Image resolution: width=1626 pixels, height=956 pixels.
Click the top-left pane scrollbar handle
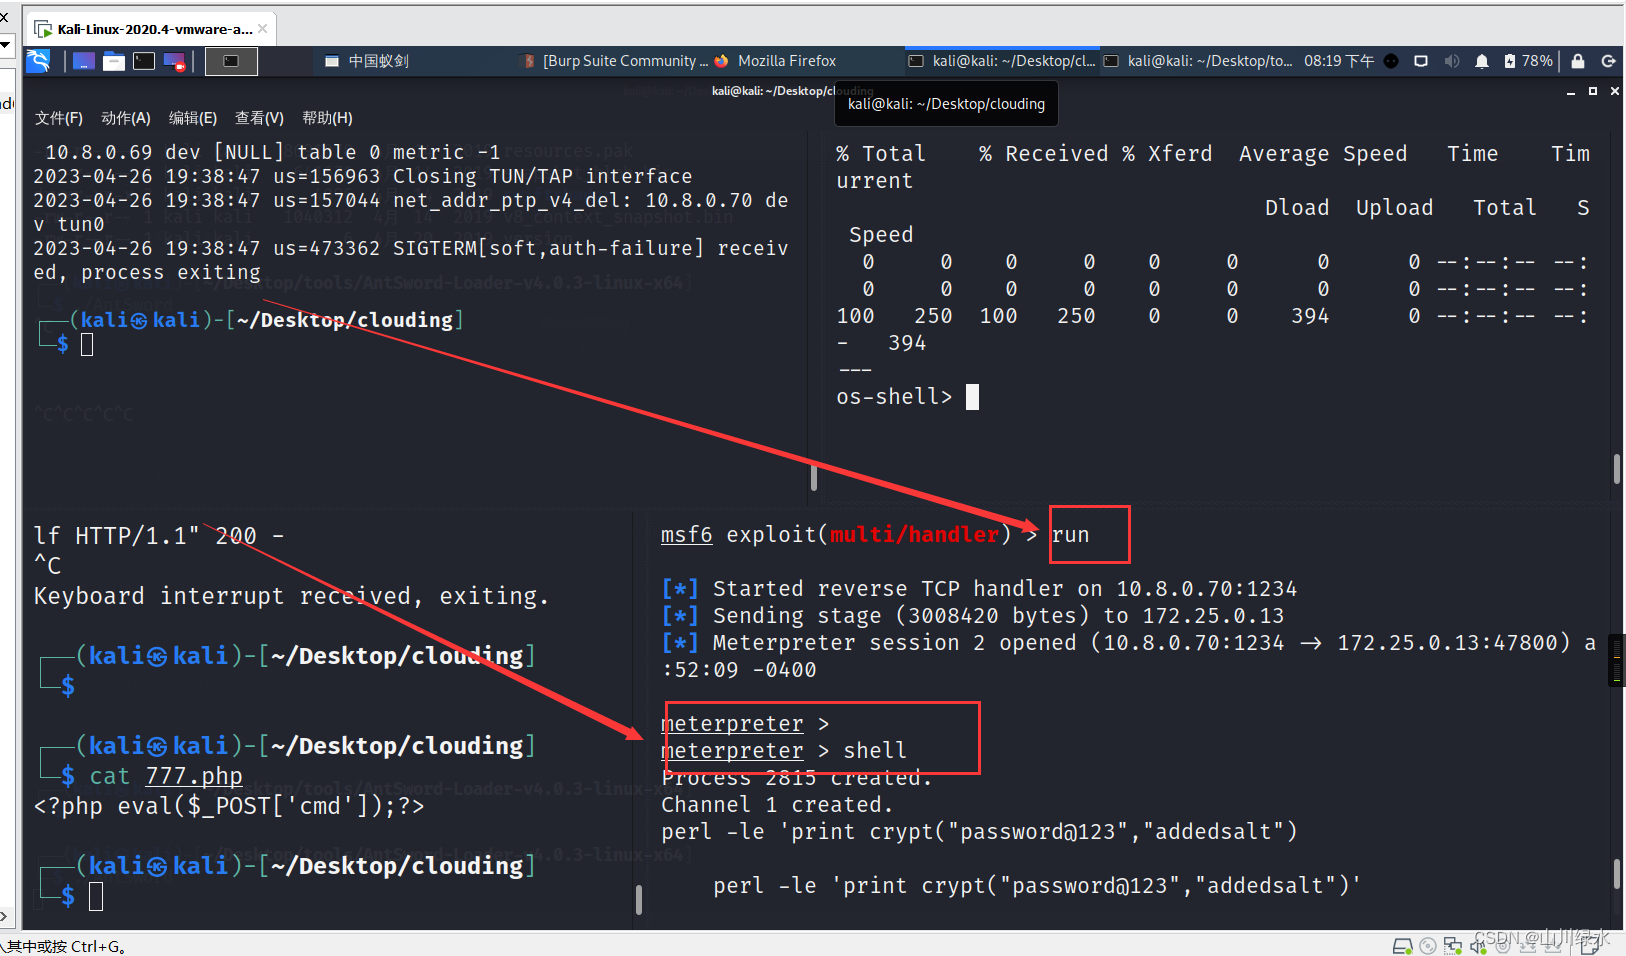[814, 478]
